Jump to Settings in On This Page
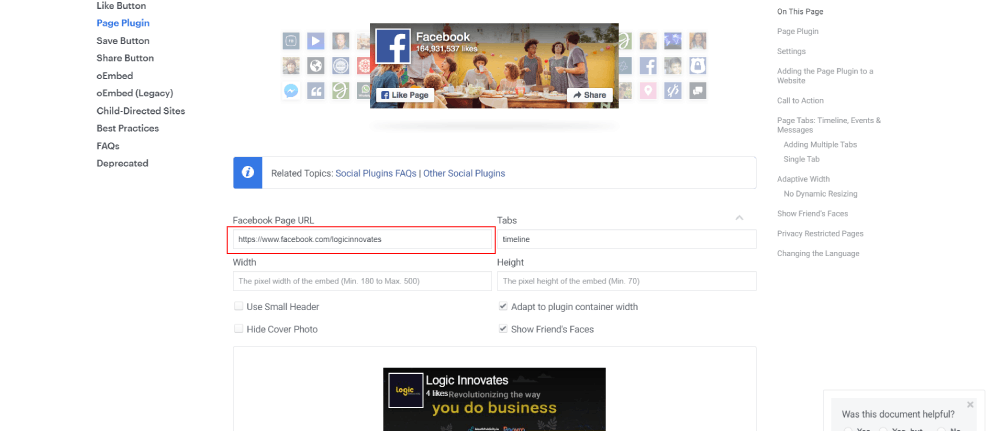This screenshot has height=431, width=991. (791, 51)
